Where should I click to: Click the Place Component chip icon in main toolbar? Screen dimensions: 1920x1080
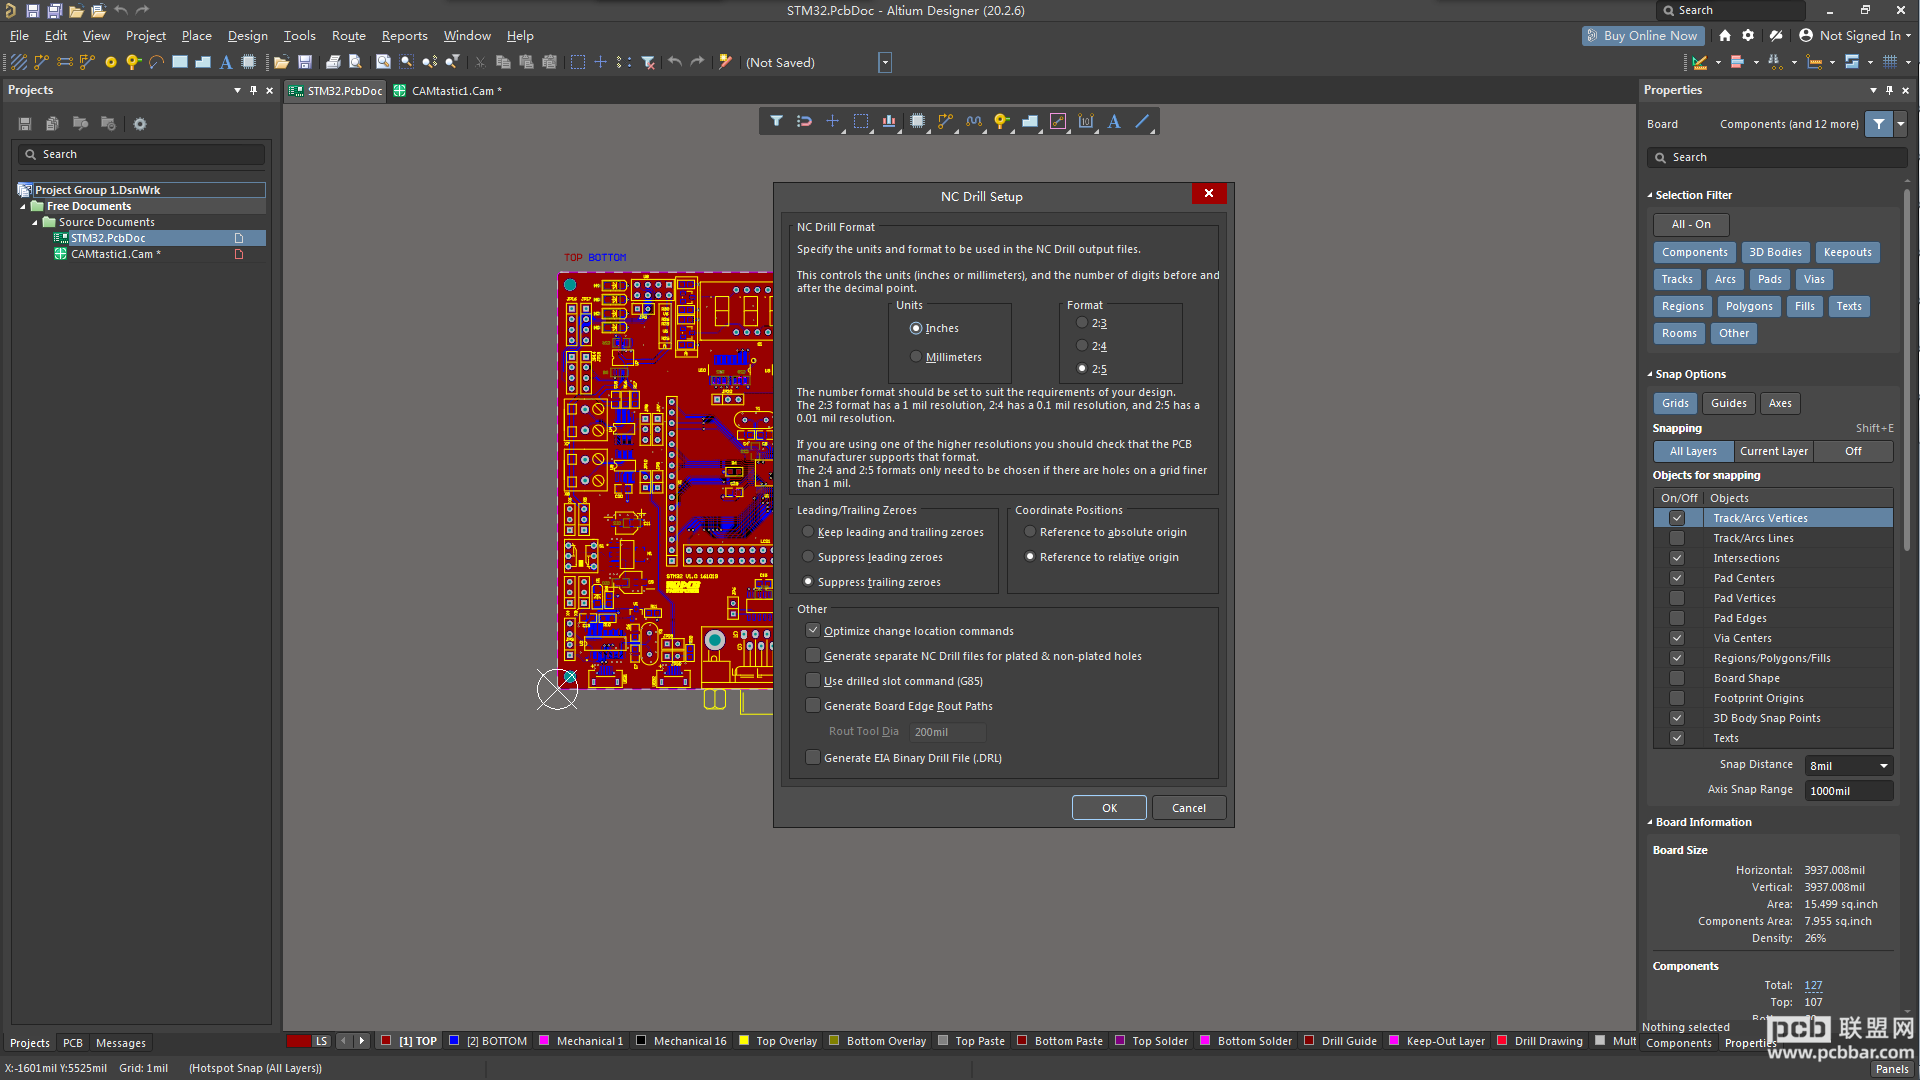(249, 62)
